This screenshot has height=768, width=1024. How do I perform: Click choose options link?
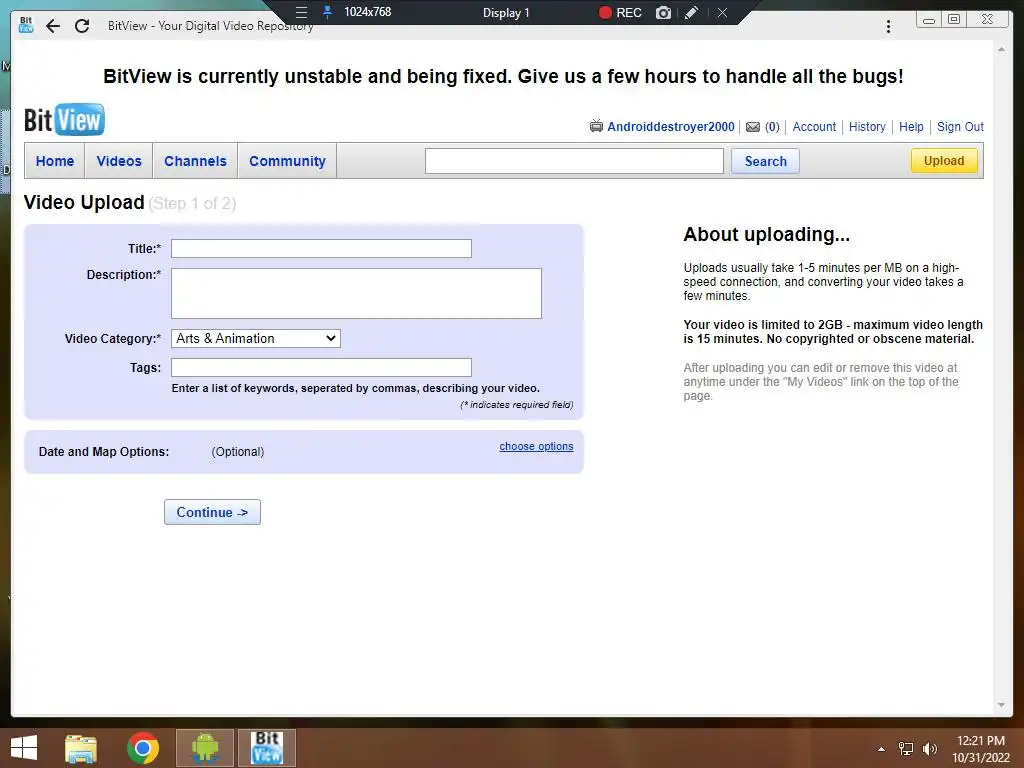536,446
